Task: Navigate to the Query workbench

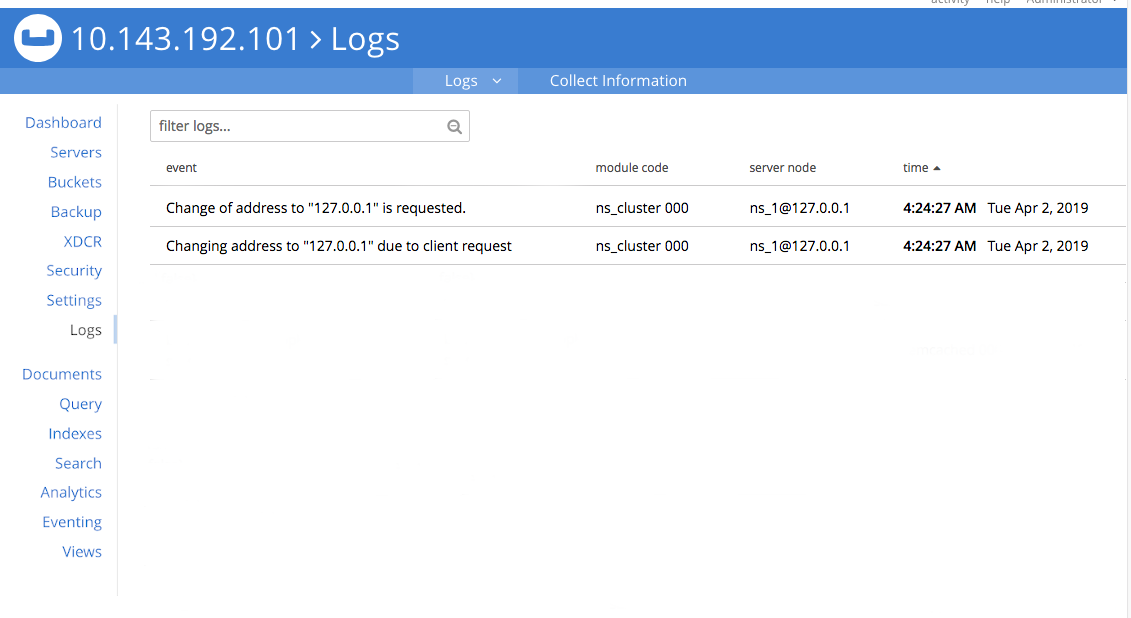Action: [x=81, y=403]
